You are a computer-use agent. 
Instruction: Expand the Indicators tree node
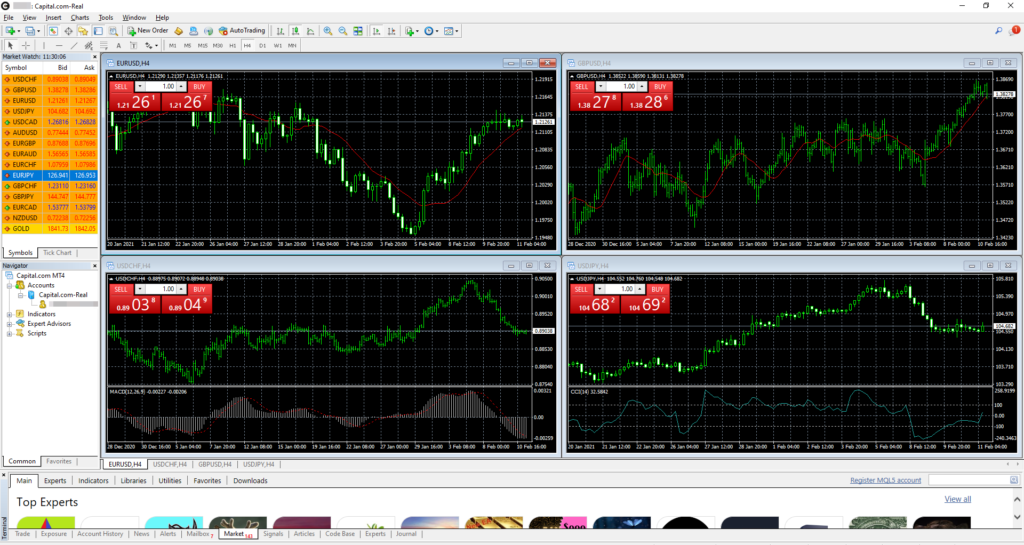(9, 314)
